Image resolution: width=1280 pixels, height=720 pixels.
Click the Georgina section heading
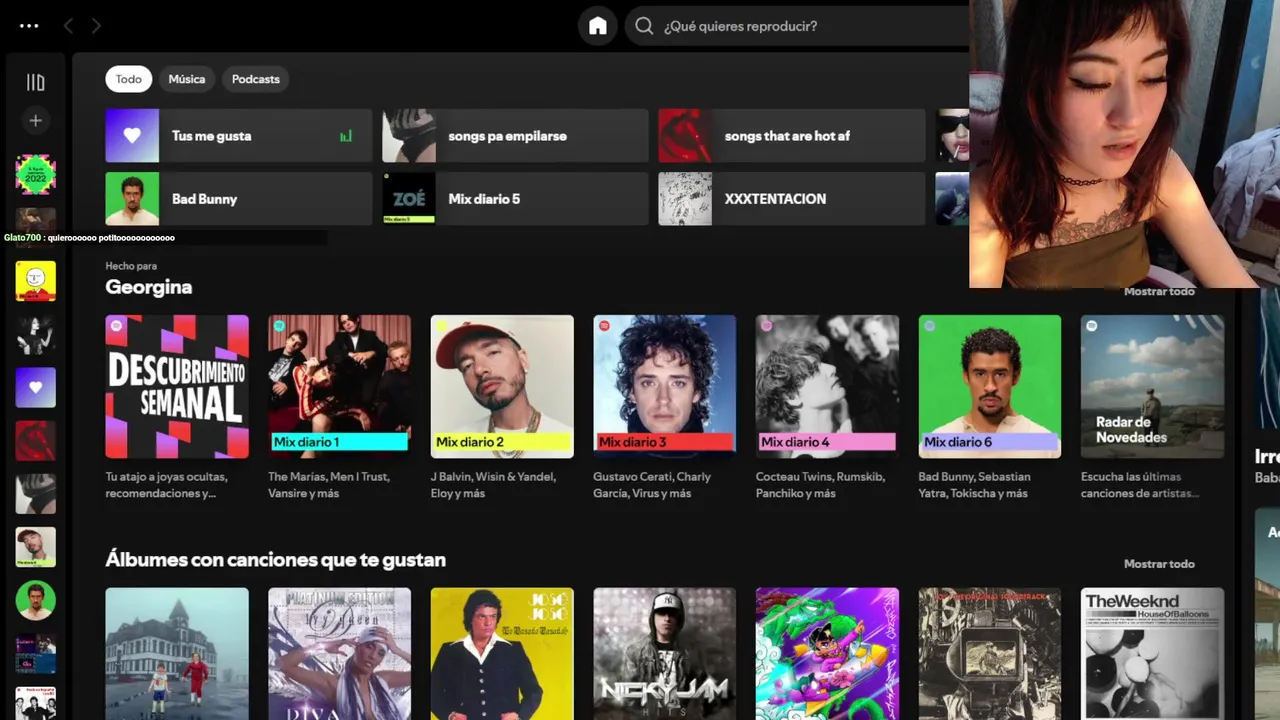149,287
